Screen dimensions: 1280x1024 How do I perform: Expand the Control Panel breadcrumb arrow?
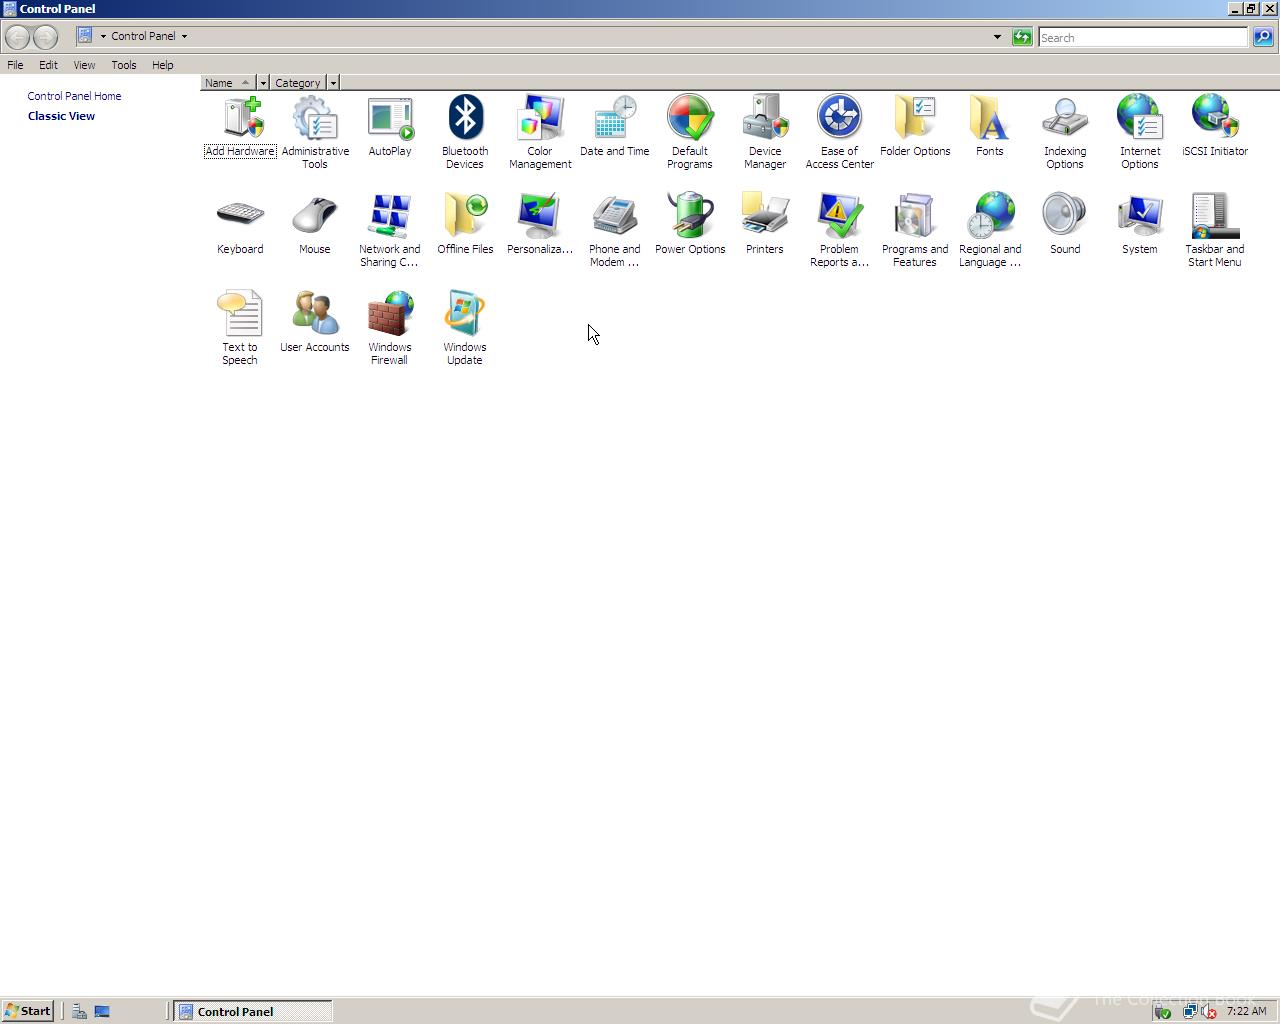(x=184, y=36)
